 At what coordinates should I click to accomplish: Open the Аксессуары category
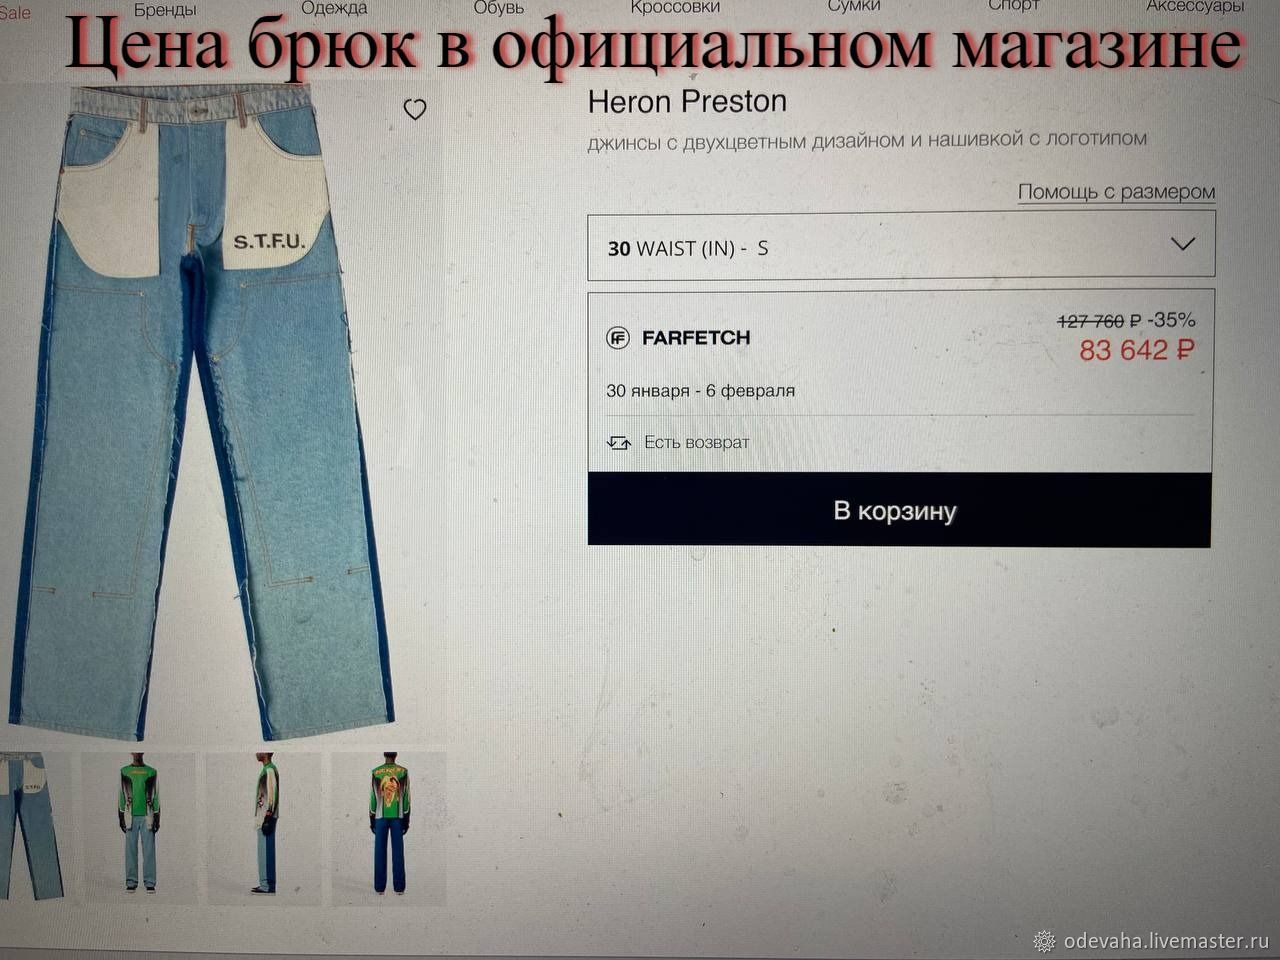[1195, 6]
